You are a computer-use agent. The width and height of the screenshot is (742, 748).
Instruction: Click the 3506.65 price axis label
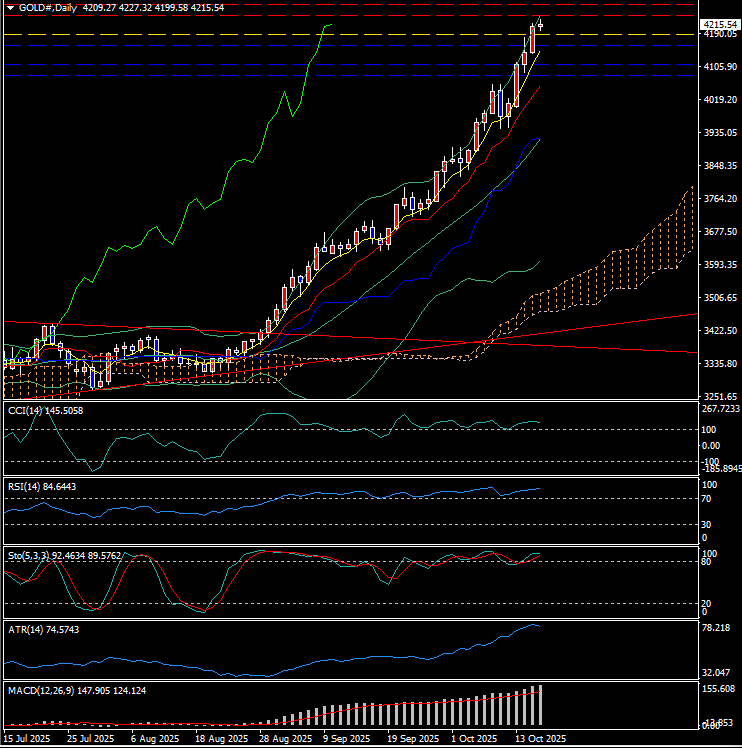(719, 298)
